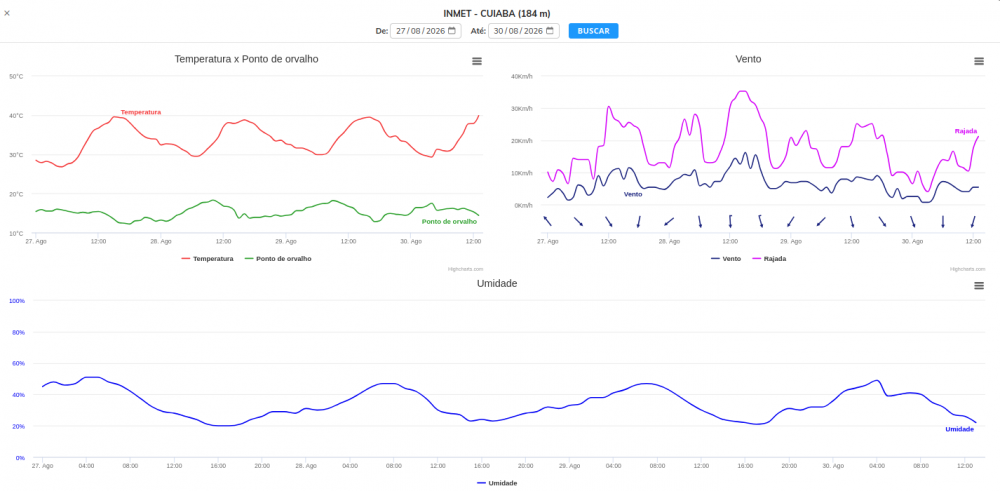This screenshot has width=1000, height=491.
Task: Click the magenta Rajada label on the wind chart
Action: [x=966, y=131]
